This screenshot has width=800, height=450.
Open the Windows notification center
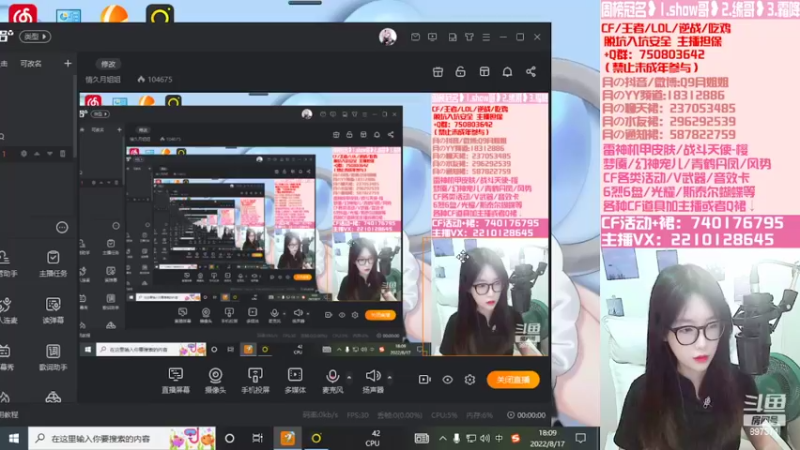(581, 438)
